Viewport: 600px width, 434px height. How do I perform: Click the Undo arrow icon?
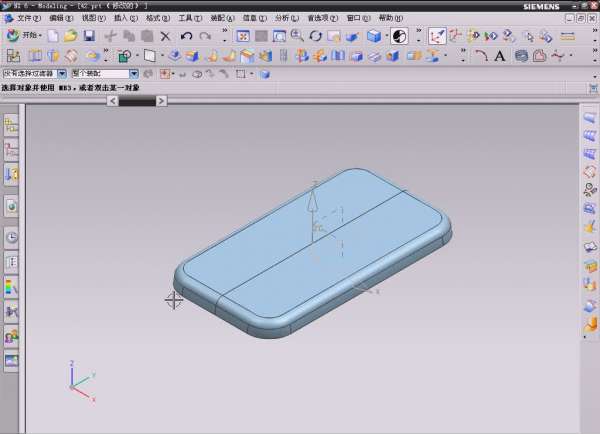(186, 36)
